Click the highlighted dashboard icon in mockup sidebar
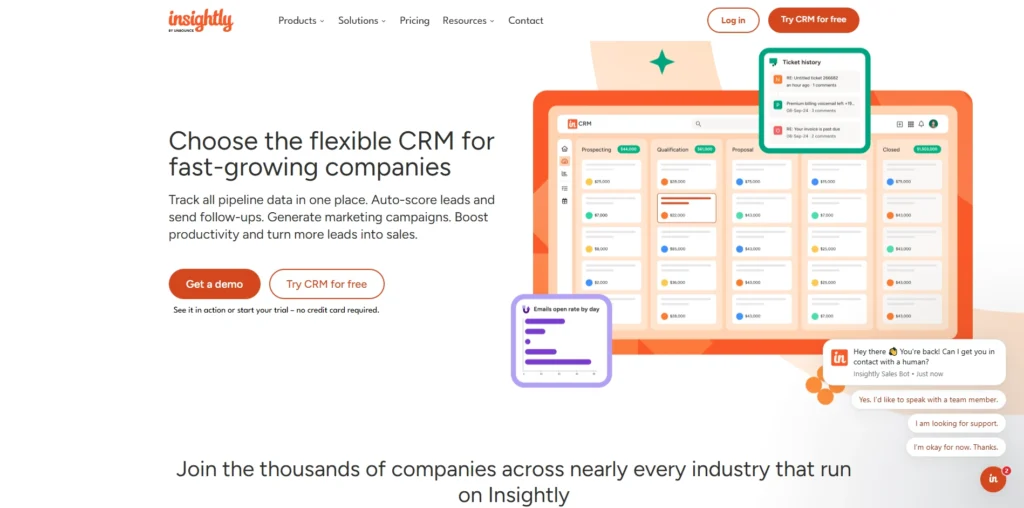Viewport: 1024px width, 508px height. [x=564, y=161]
